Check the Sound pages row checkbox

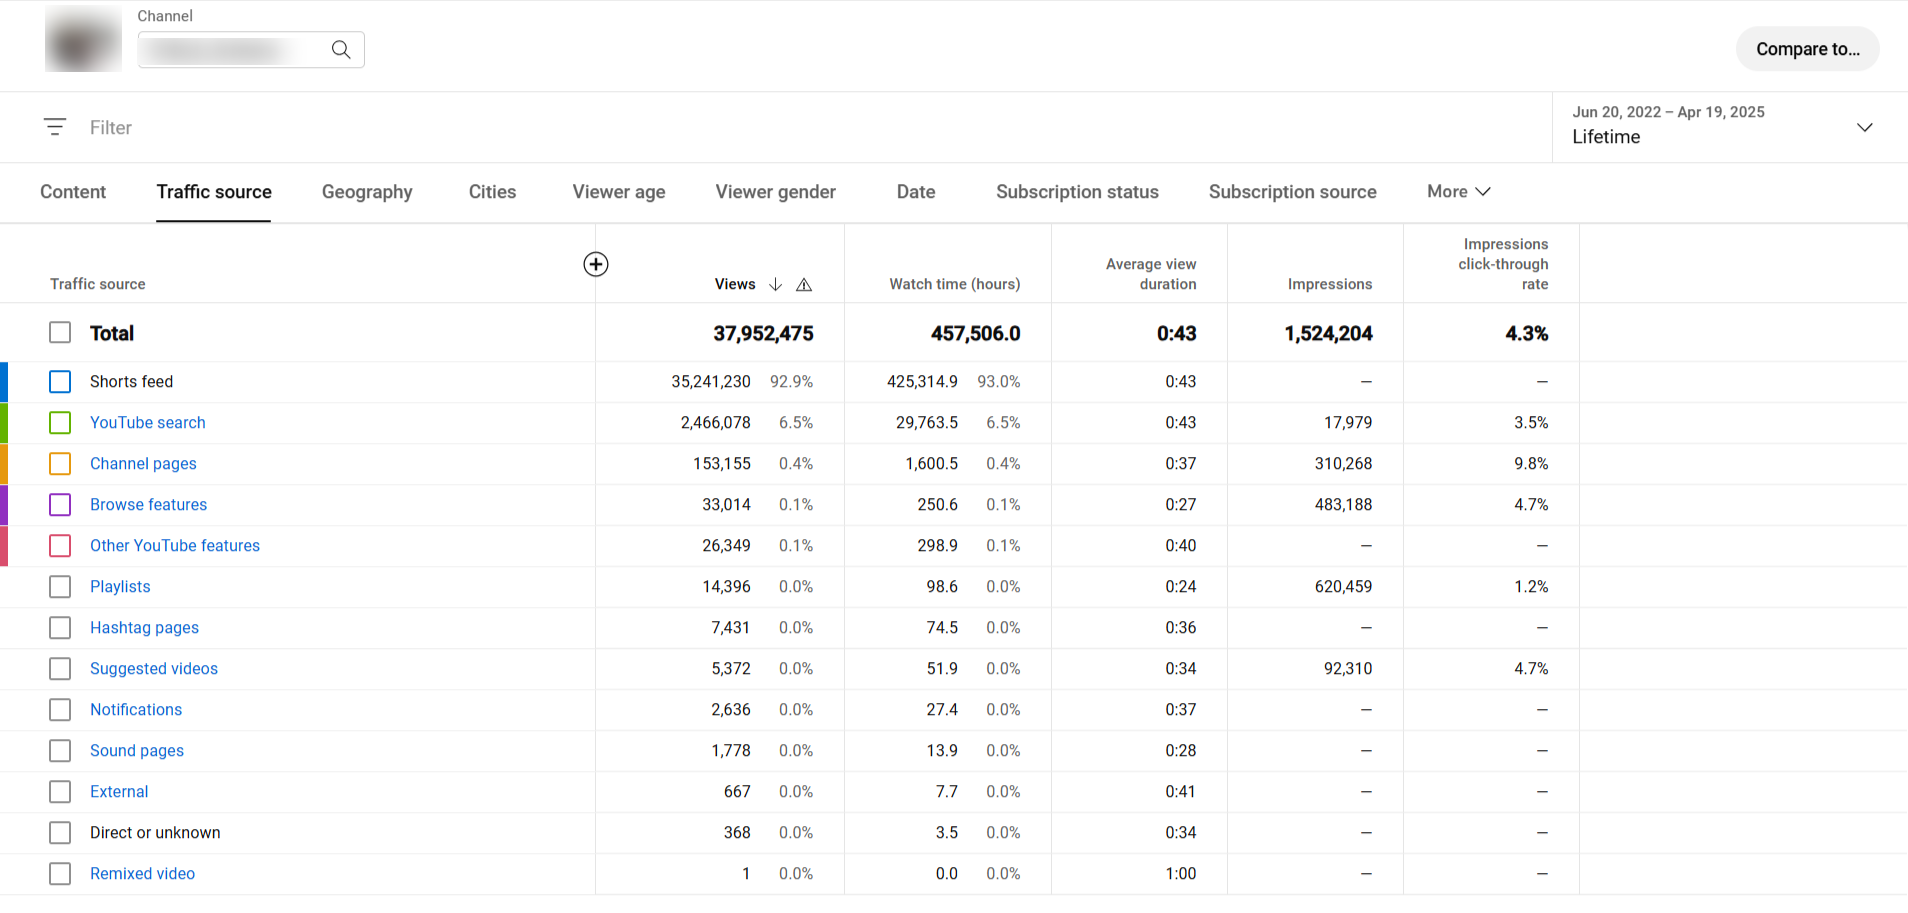[60, 750]
